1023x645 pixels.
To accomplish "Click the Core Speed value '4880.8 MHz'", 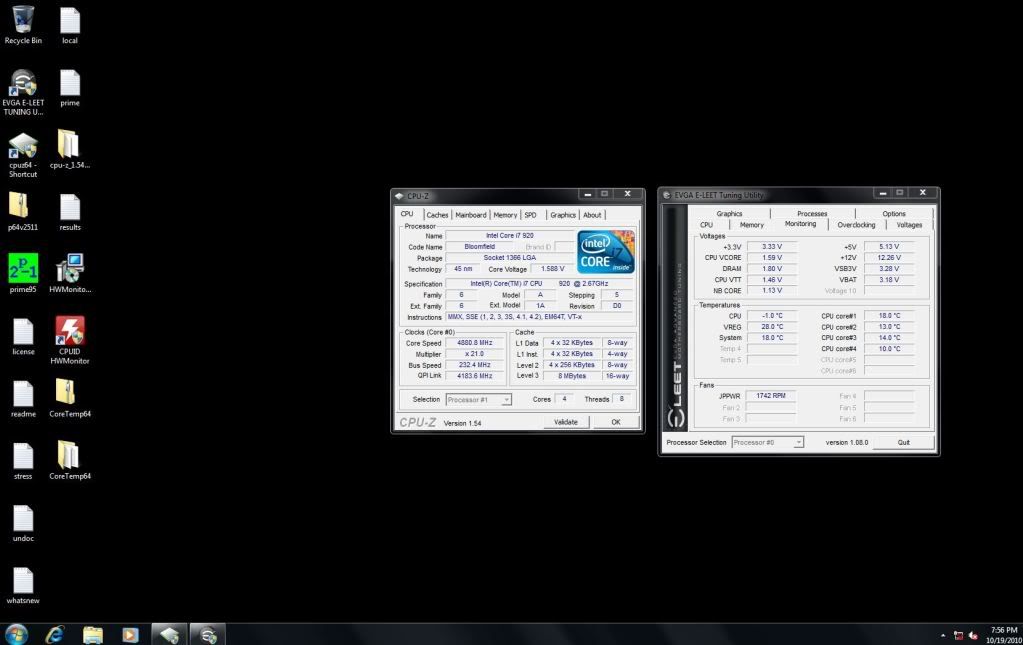I will [474, 342].
